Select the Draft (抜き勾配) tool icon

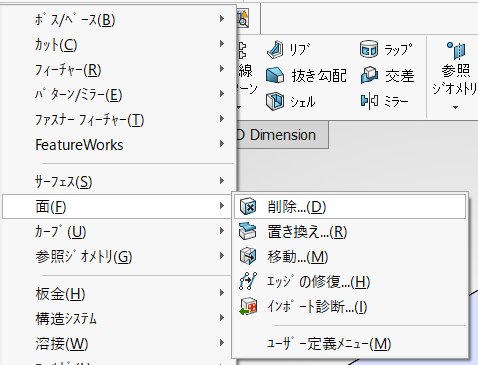click(x=275, y=75)
